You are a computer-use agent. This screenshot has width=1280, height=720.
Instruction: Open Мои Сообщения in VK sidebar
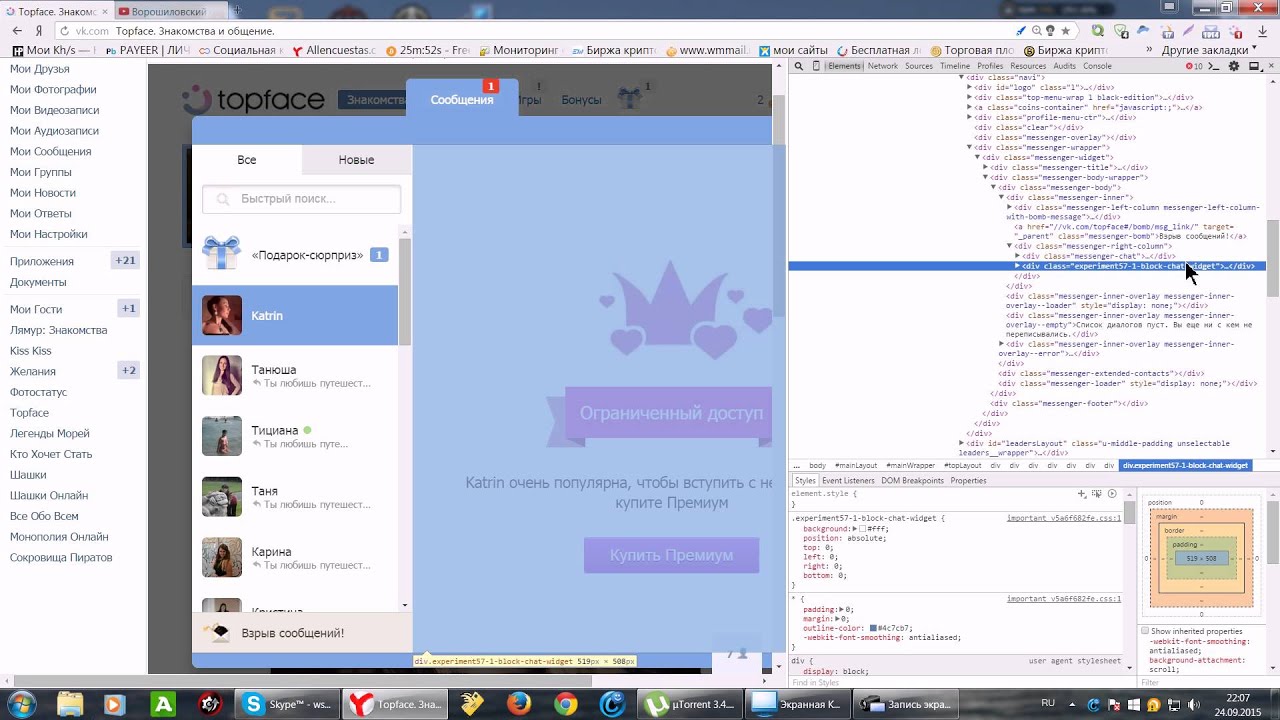pyautogui.click(x=50, y=151)
